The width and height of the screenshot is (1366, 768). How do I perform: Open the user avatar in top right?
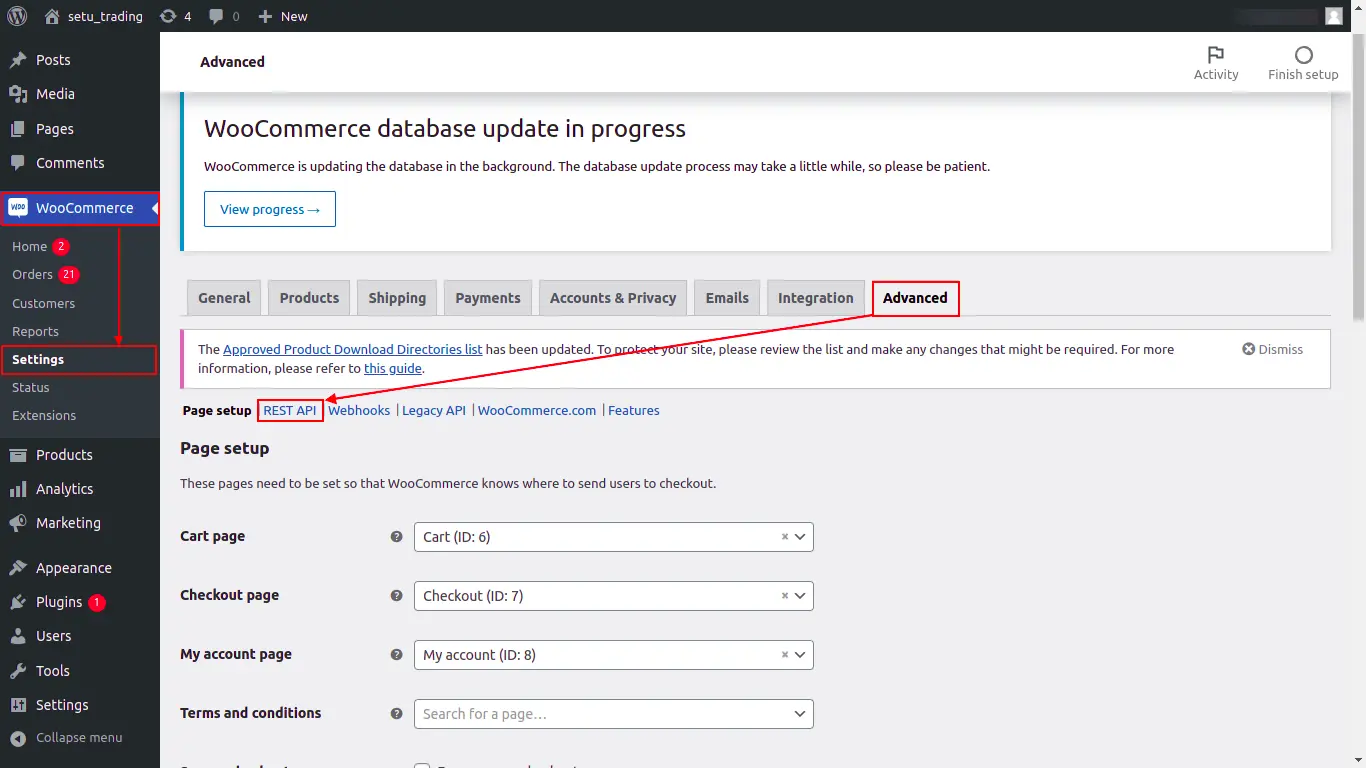click(x=1334, y=16)
